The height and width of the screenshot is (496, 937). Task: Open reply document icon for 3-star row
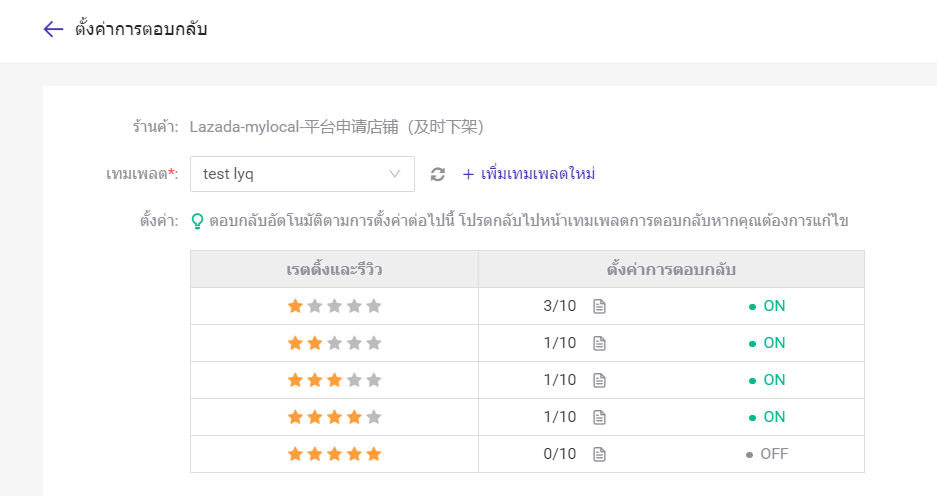(599, 380)
